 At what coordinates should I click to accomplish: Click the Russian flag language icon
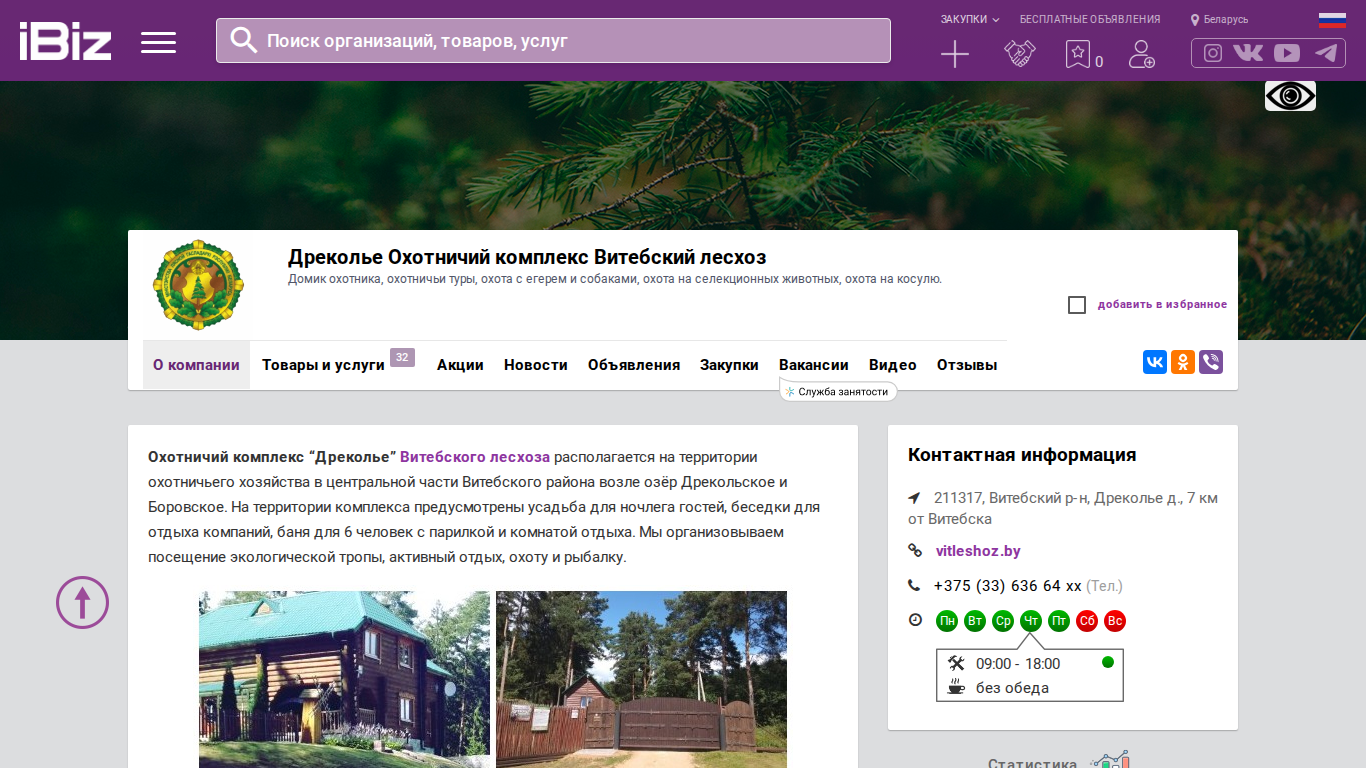pyautogui.click(x=1332, y=19)
